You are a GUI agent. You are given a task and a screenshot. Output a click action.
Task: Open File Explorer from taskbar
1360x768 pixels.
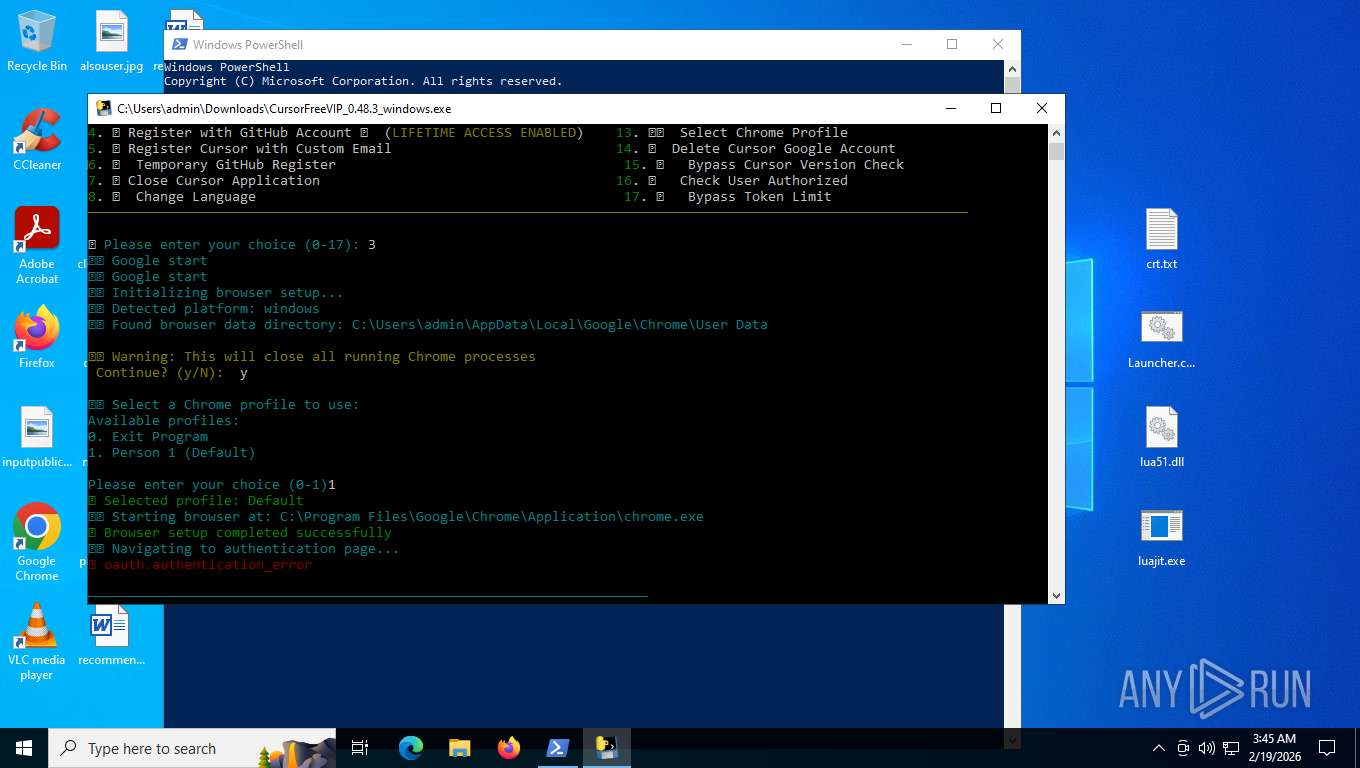coord(460,748)
